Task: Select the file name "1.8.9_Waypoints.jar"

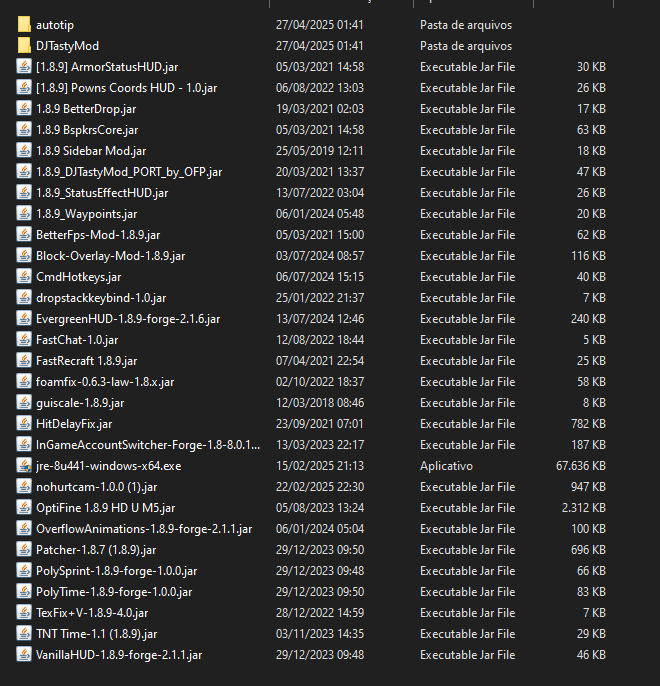Action: point(87,214)
